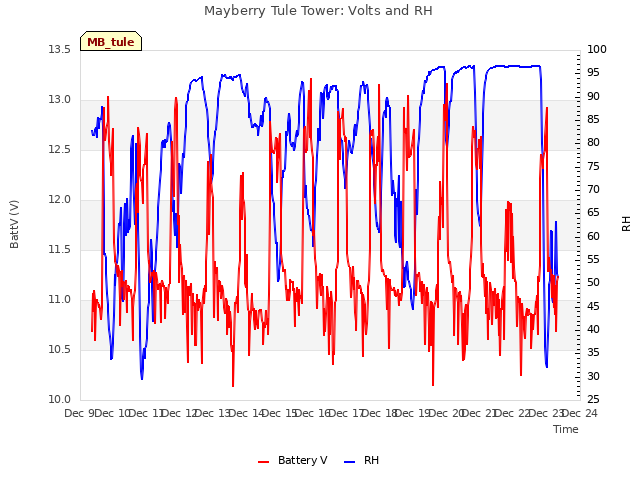Click the BattV (V) left axis label
This screenshot has width=640, height=480.
[14, 224]
